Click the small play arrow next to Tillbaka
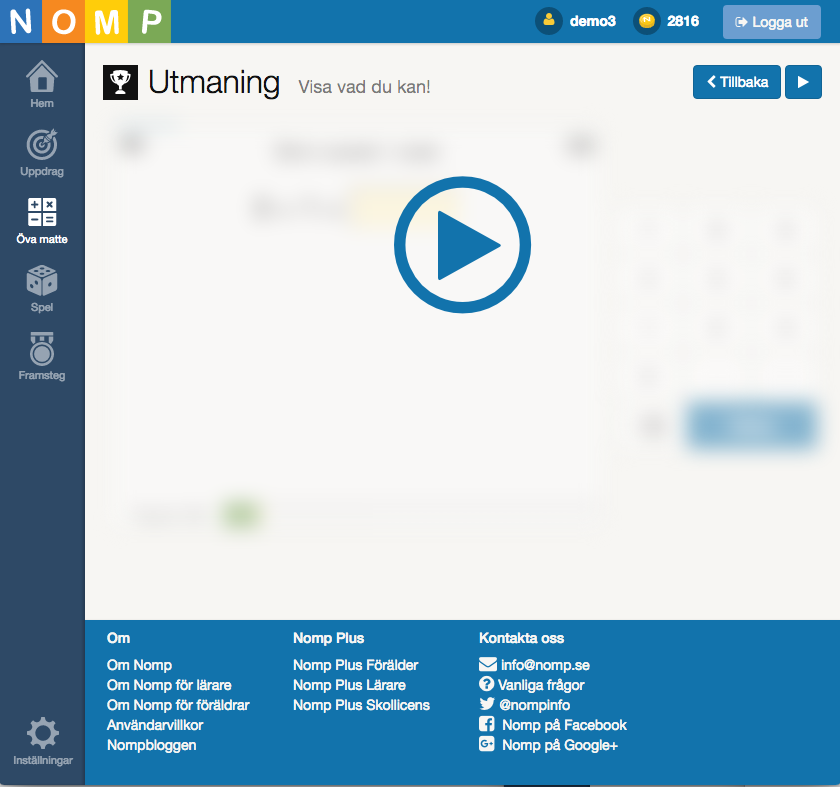Viewport: 840px width, 787px height. pyautogui.click(x=803, y=82)
